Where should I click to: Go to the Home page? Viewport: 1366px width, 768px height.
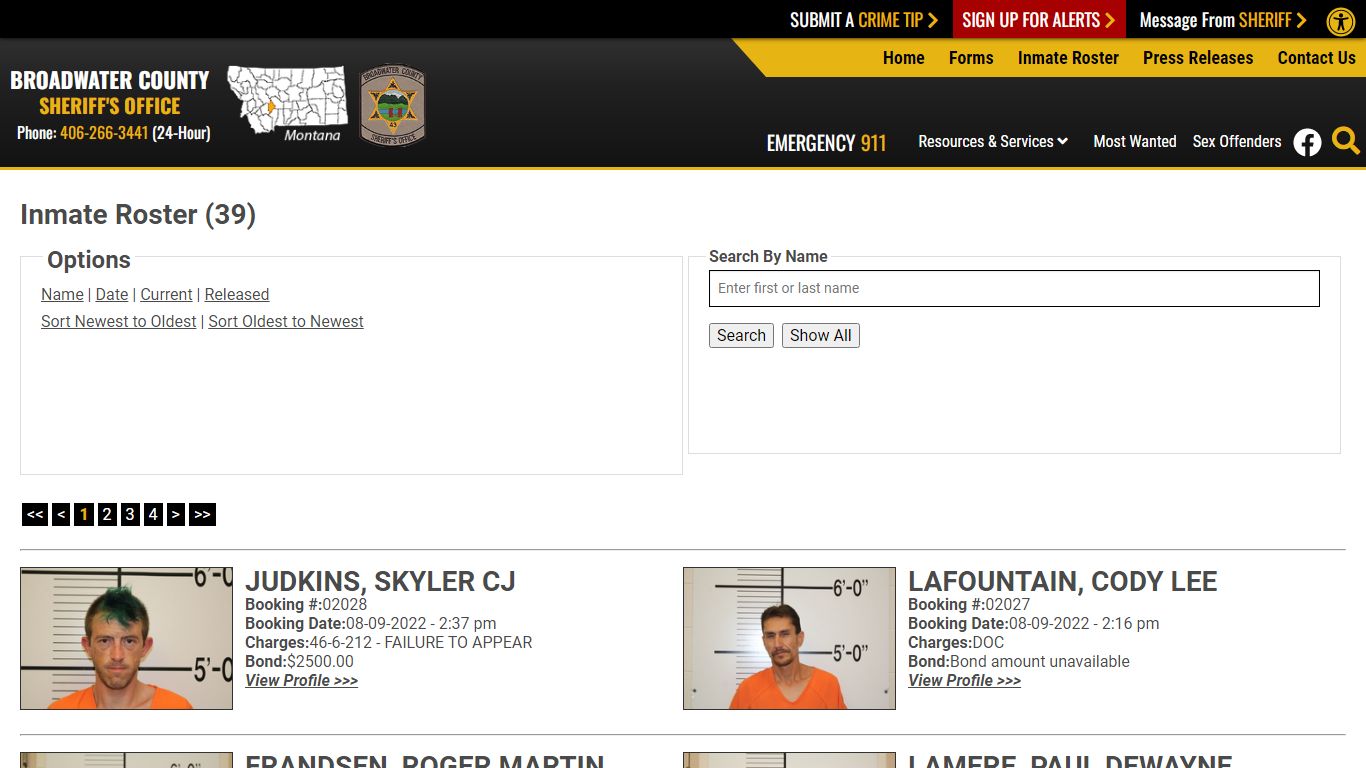(903, 58)
